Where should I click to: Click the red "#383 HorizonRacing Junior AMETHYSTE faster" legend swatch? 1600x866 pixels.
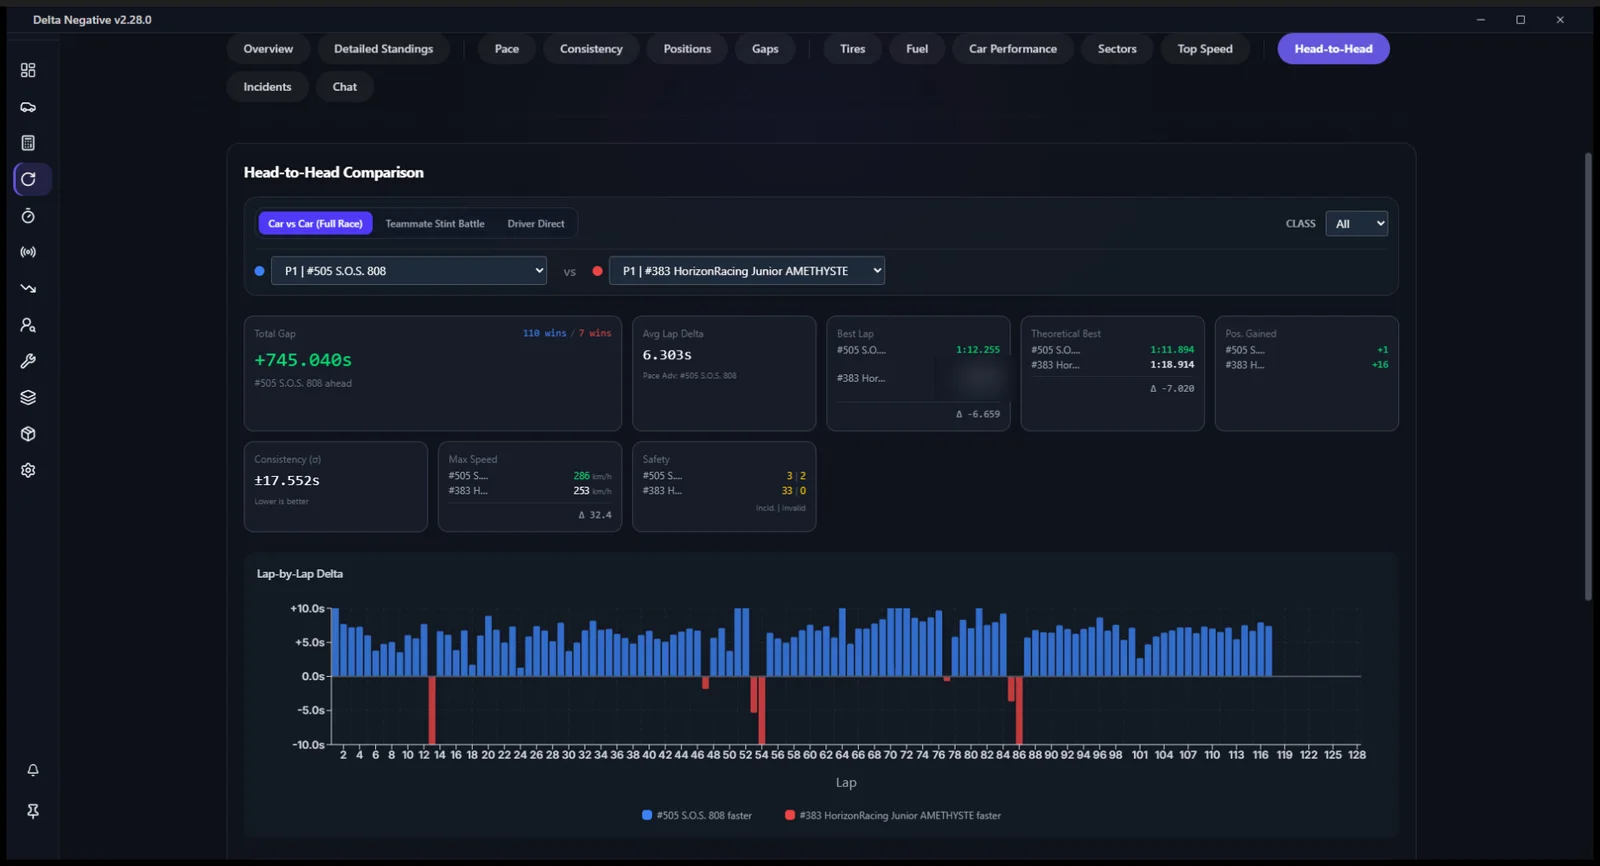pyautogui.click(x=790, y=815)
